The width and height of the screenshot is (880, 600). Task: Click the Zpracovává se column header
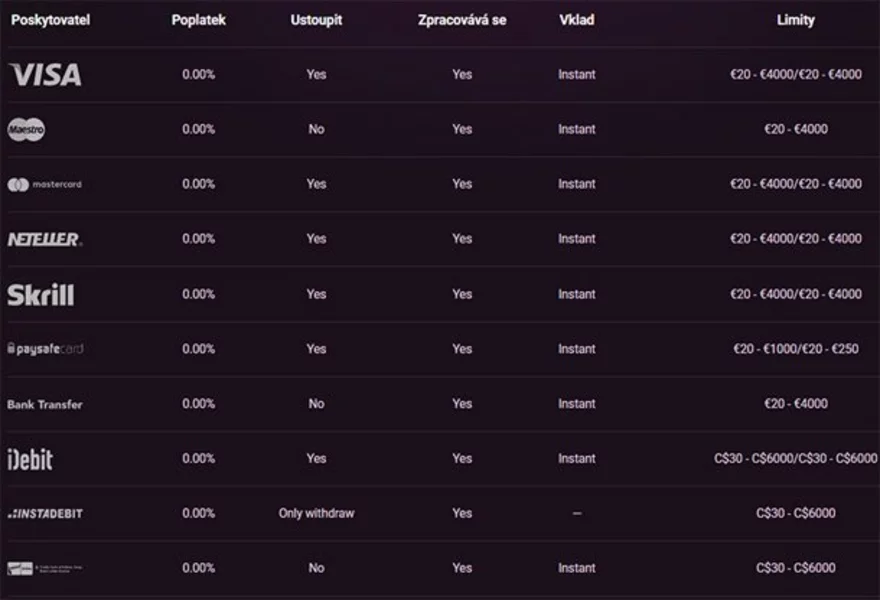pos(462,20)
